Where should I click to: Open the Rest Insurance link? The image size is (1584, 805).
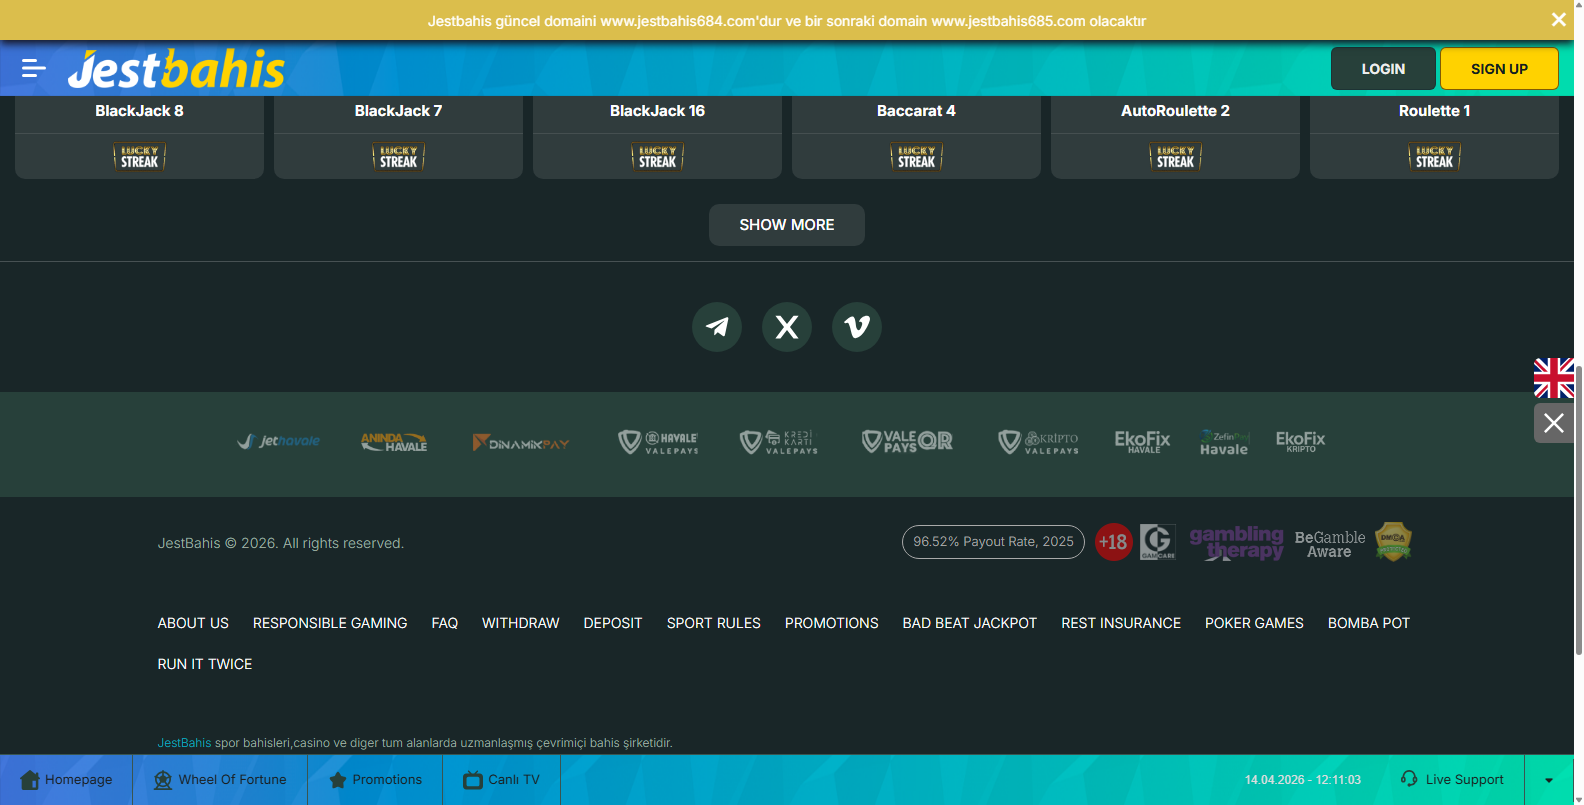point(1121,623)
